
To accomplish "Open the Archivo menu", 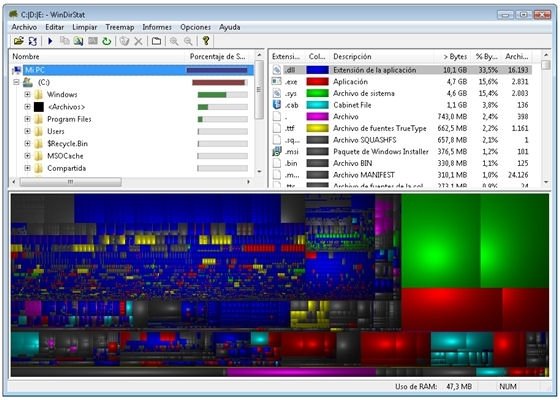I will pos(24,27).
